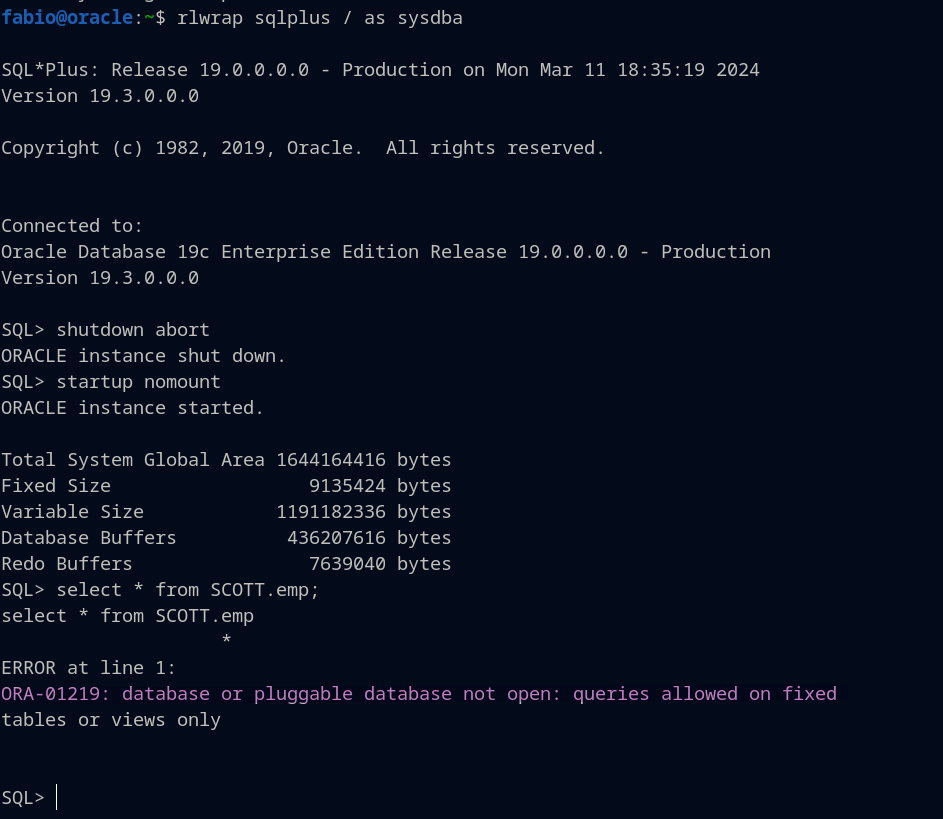The width and height of the screenshot is (943, 819).
Task: Click 'ERROR at line 1:' text
Action: click(x=88, y=668)
